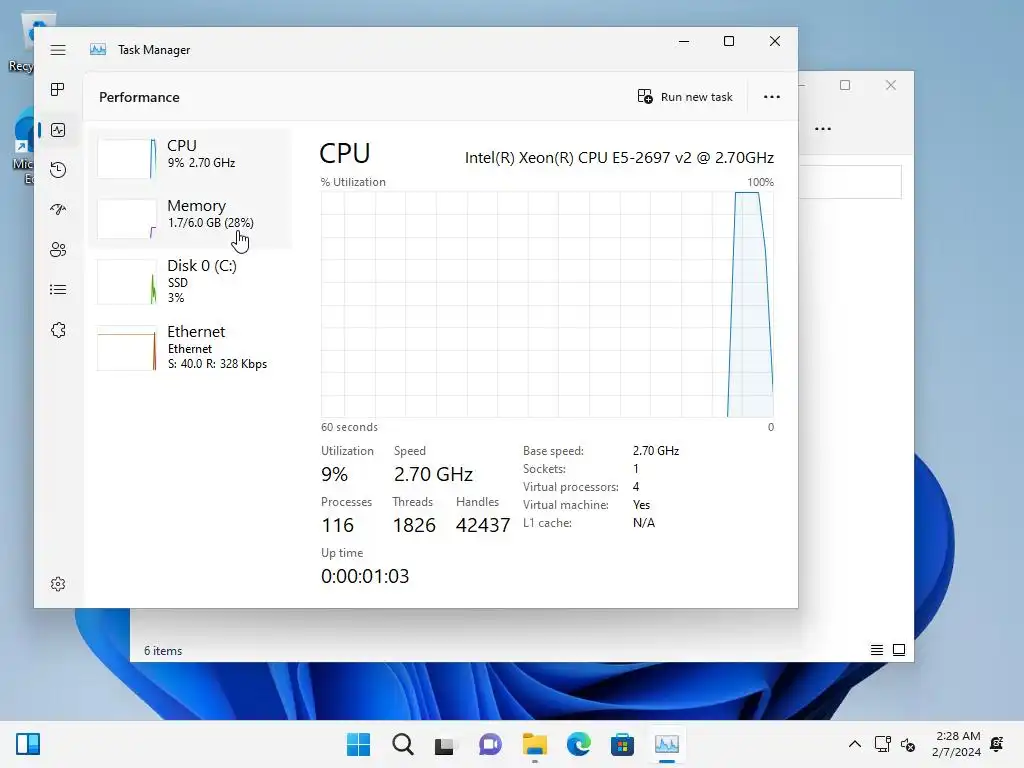
Task: Click Run new task button
Action: [x=685, y=97]
